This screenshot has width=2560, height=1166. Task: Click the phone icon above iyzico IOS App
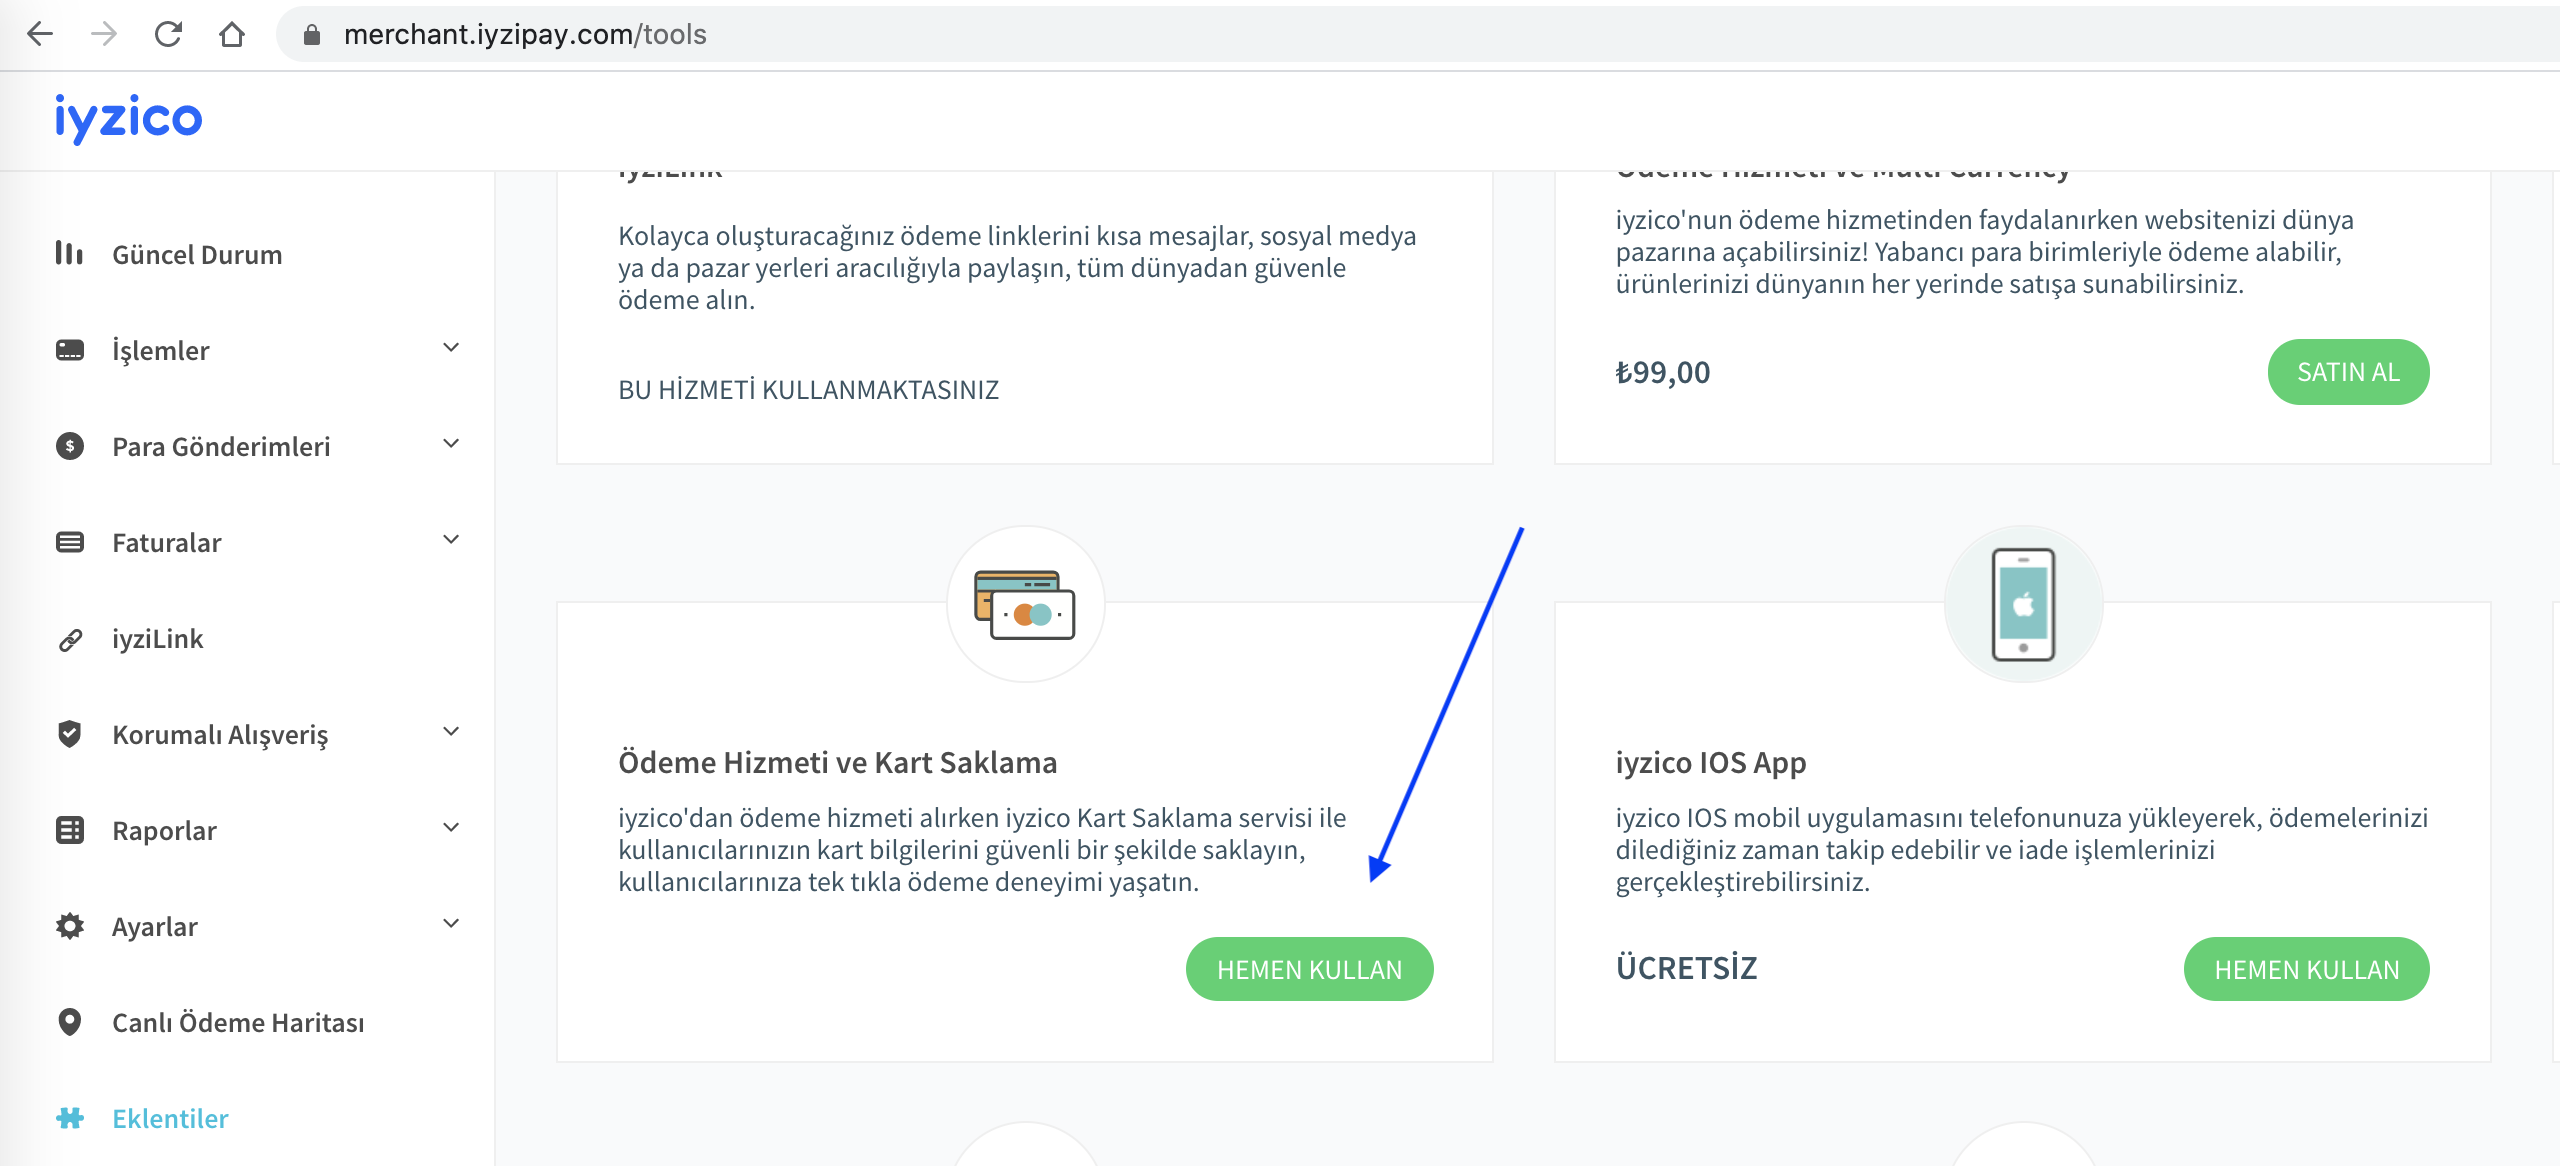[2023, 604]
